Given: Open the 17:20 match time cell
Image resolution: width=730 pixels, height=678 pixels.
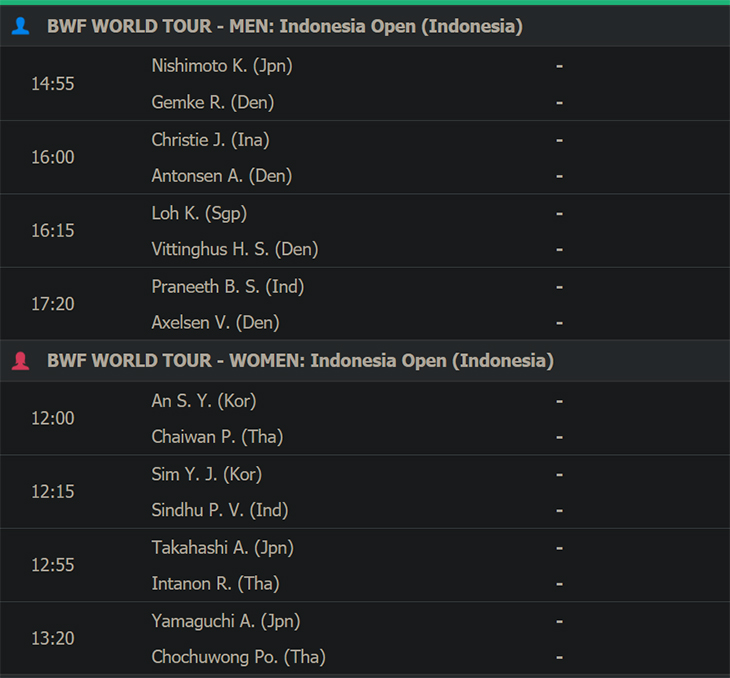Looking at the screenshot, I should (53, 304).
